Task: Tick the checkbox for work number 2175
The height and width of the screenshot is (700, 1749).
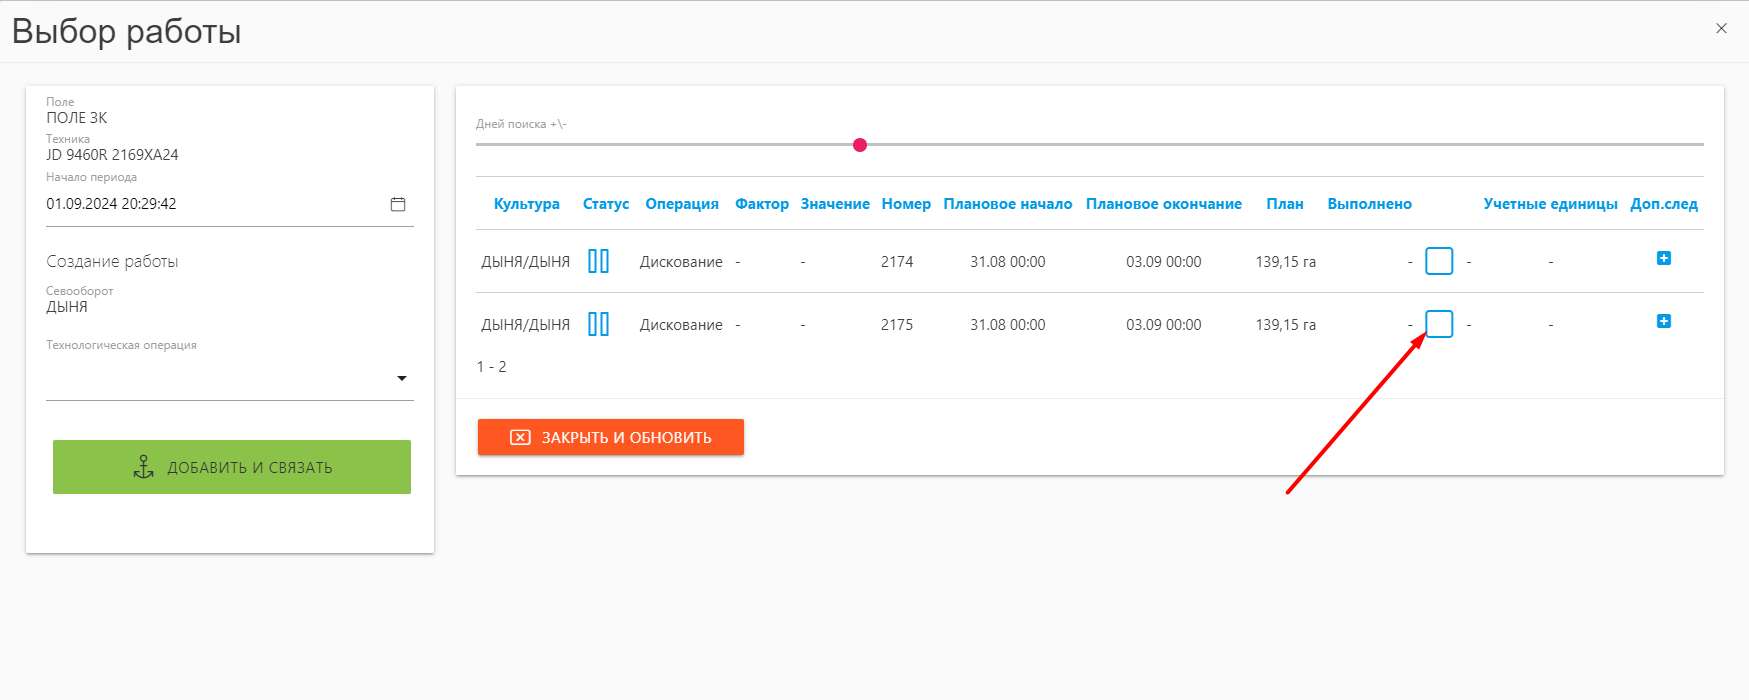Action: coord(1439,324)
